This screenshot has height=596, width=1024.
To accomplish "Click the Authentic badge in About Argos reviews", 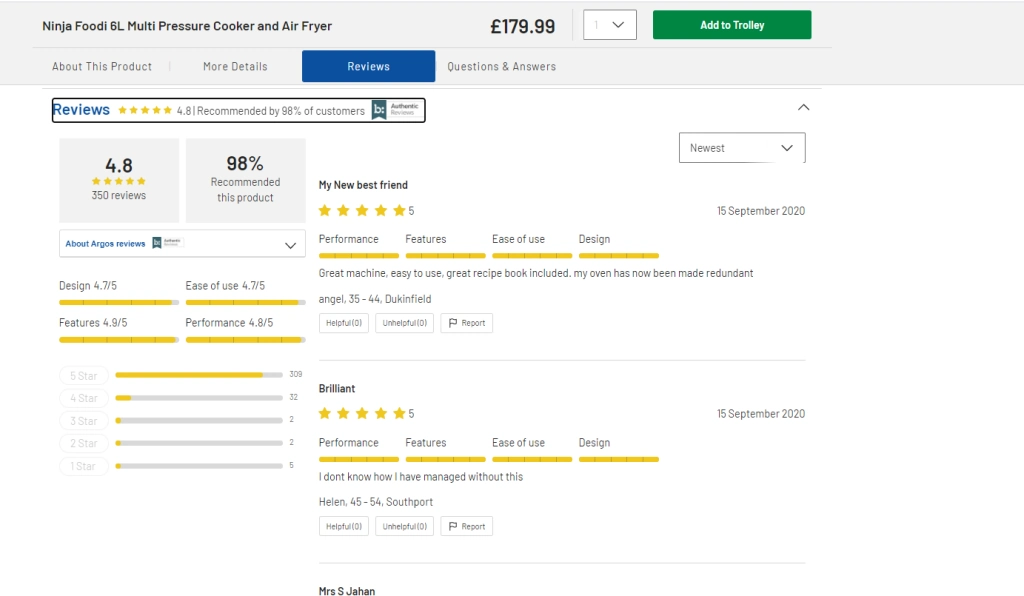I will (168, 243).
